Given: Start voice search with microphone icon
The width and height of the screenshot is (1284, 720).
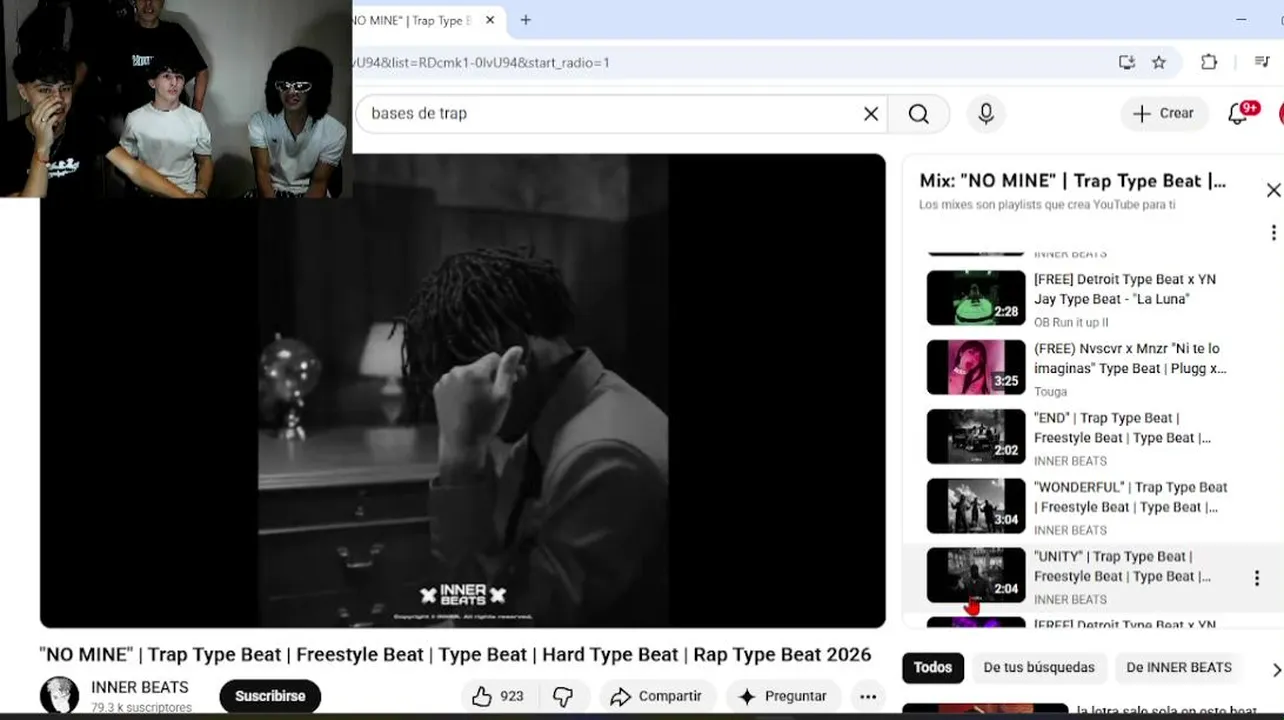Looking at the screenshot, I should pyautogui.click(x=986, y=114).
